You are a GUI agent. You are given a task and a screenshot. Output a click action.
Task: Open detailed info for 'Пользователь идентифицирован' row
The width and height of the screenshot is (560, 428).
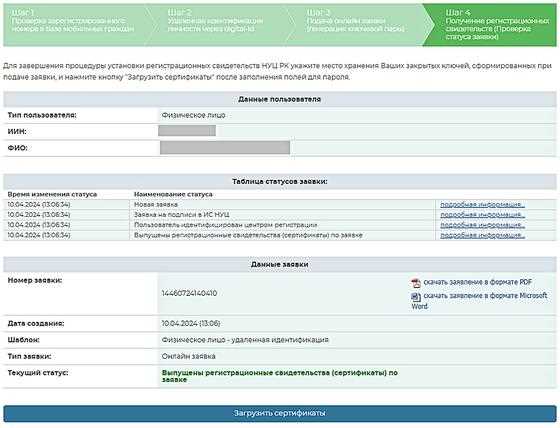pos(482,225)
